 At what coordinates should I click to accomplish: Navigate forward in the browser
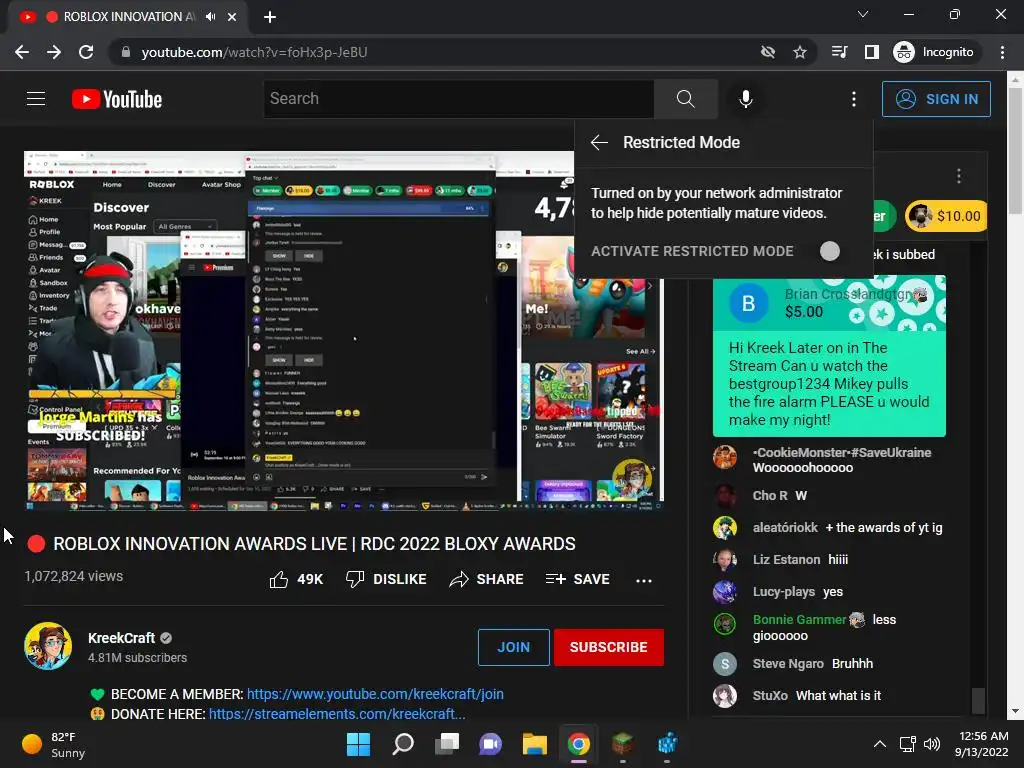pyautogui.click(x=54, y=52)
